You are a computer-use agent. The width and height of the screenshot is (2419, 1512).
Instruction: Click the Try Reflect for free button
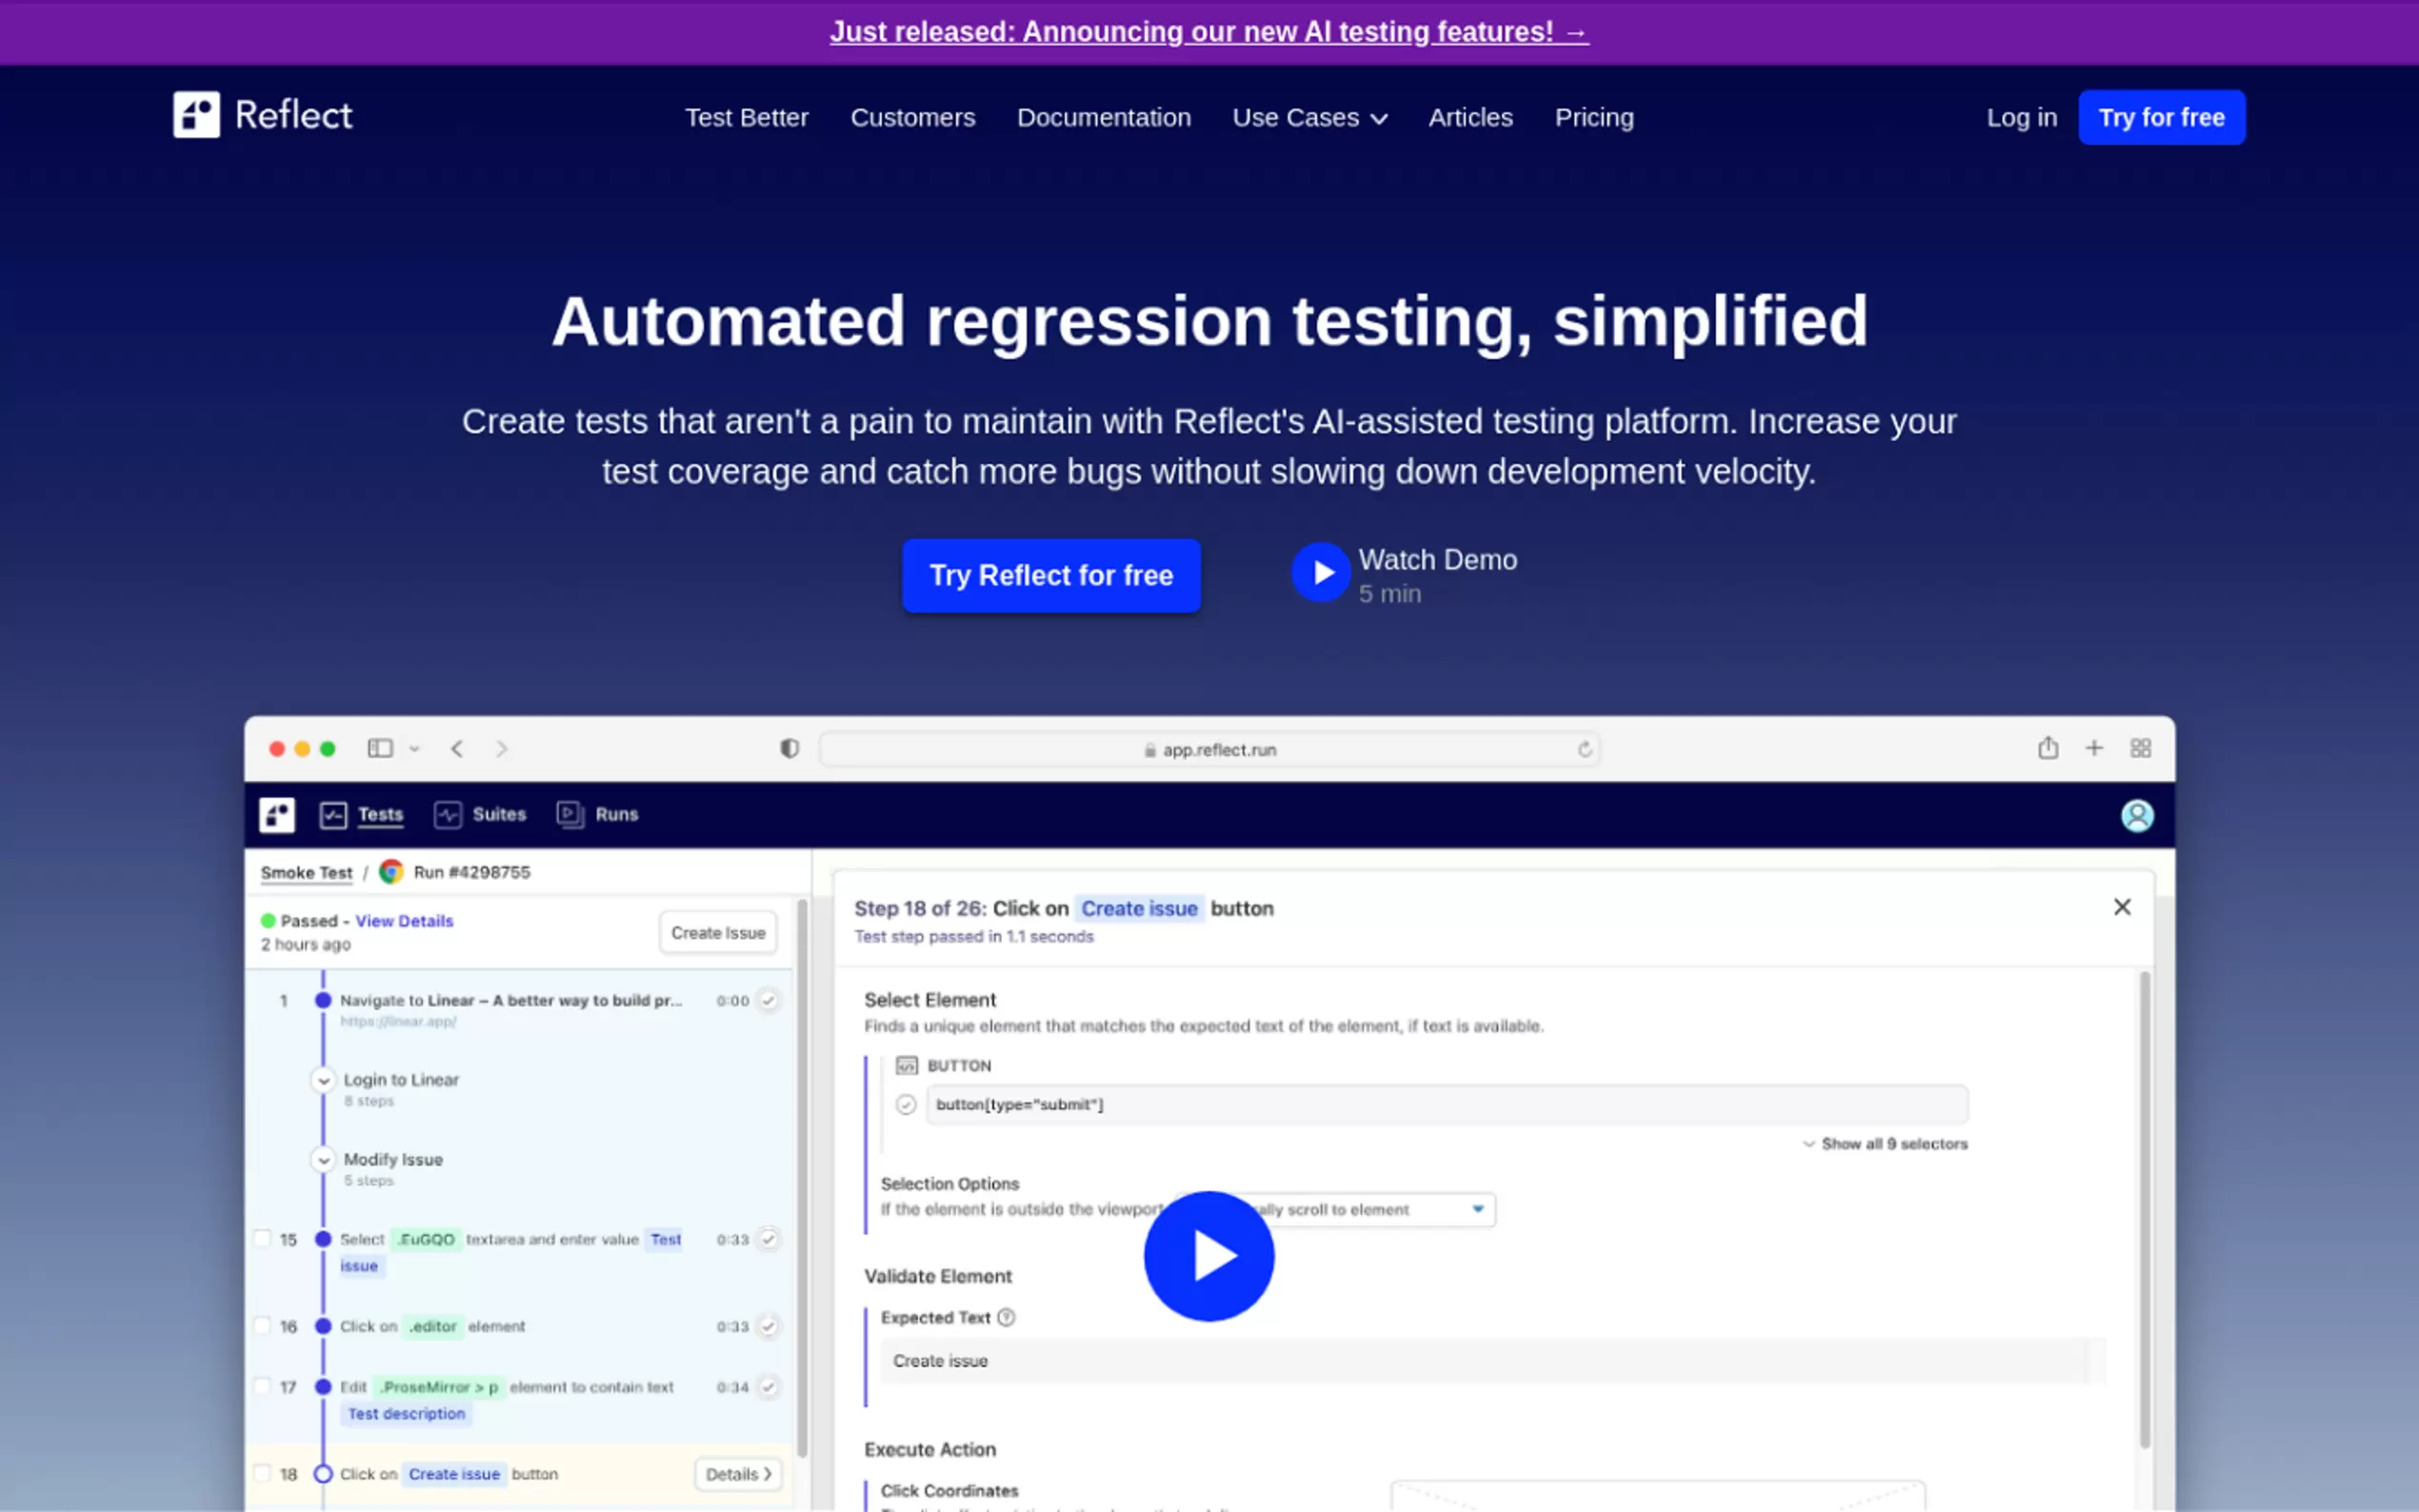pos(1051,575)
